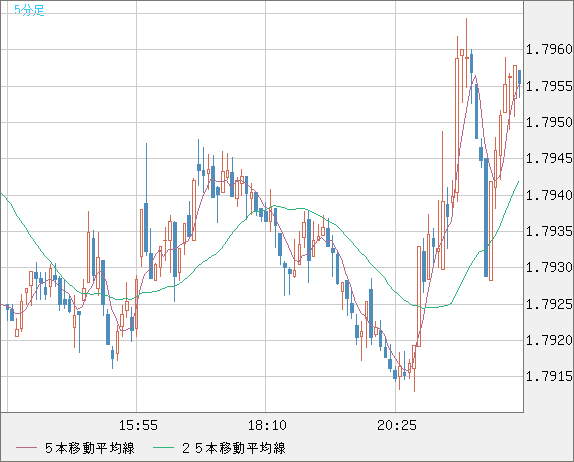Click the 1.7935 price axis label
Viewport: 574px width, 462px height.
click(x=549, y=231)
